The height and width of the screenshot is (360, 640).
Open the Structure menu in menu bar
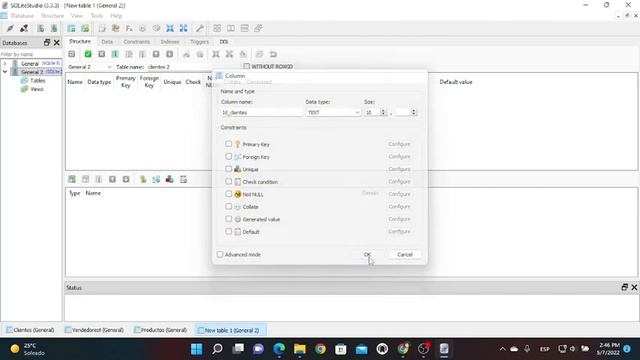tap(52, 16)
